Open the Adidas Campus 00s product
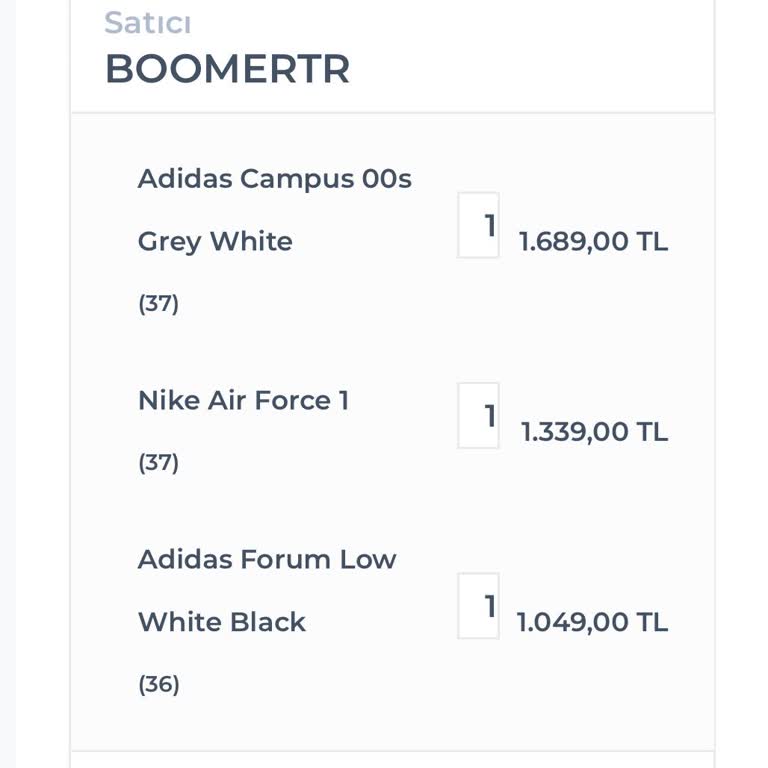Viewport: 768px width, 768px height. 274,179
